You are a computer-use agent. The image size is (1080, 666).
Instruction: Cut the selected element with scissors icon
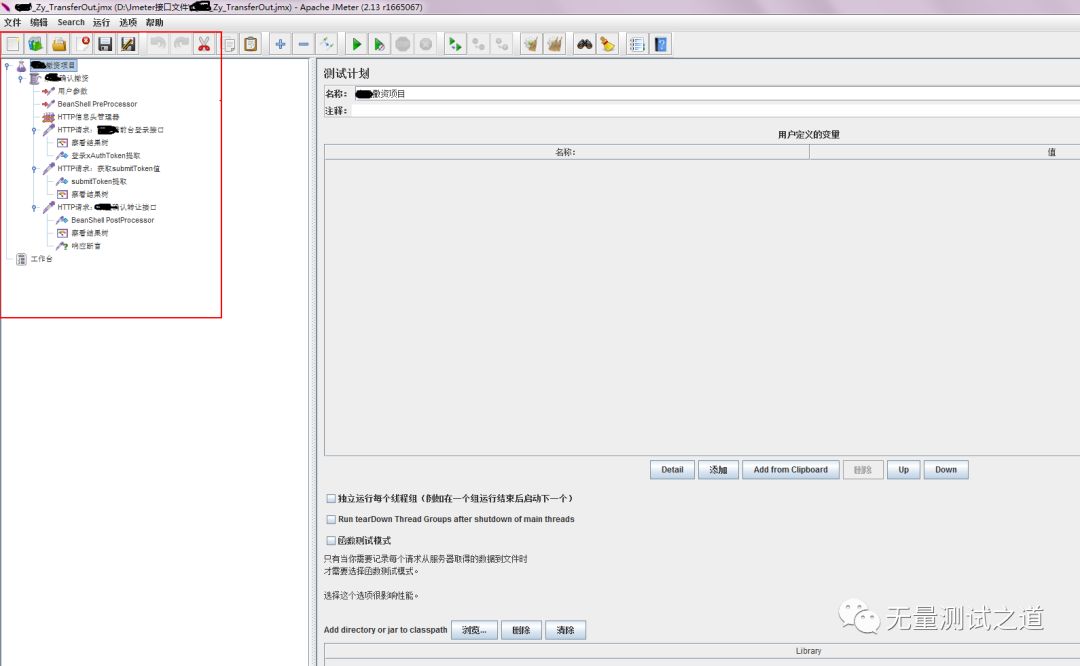205,43
